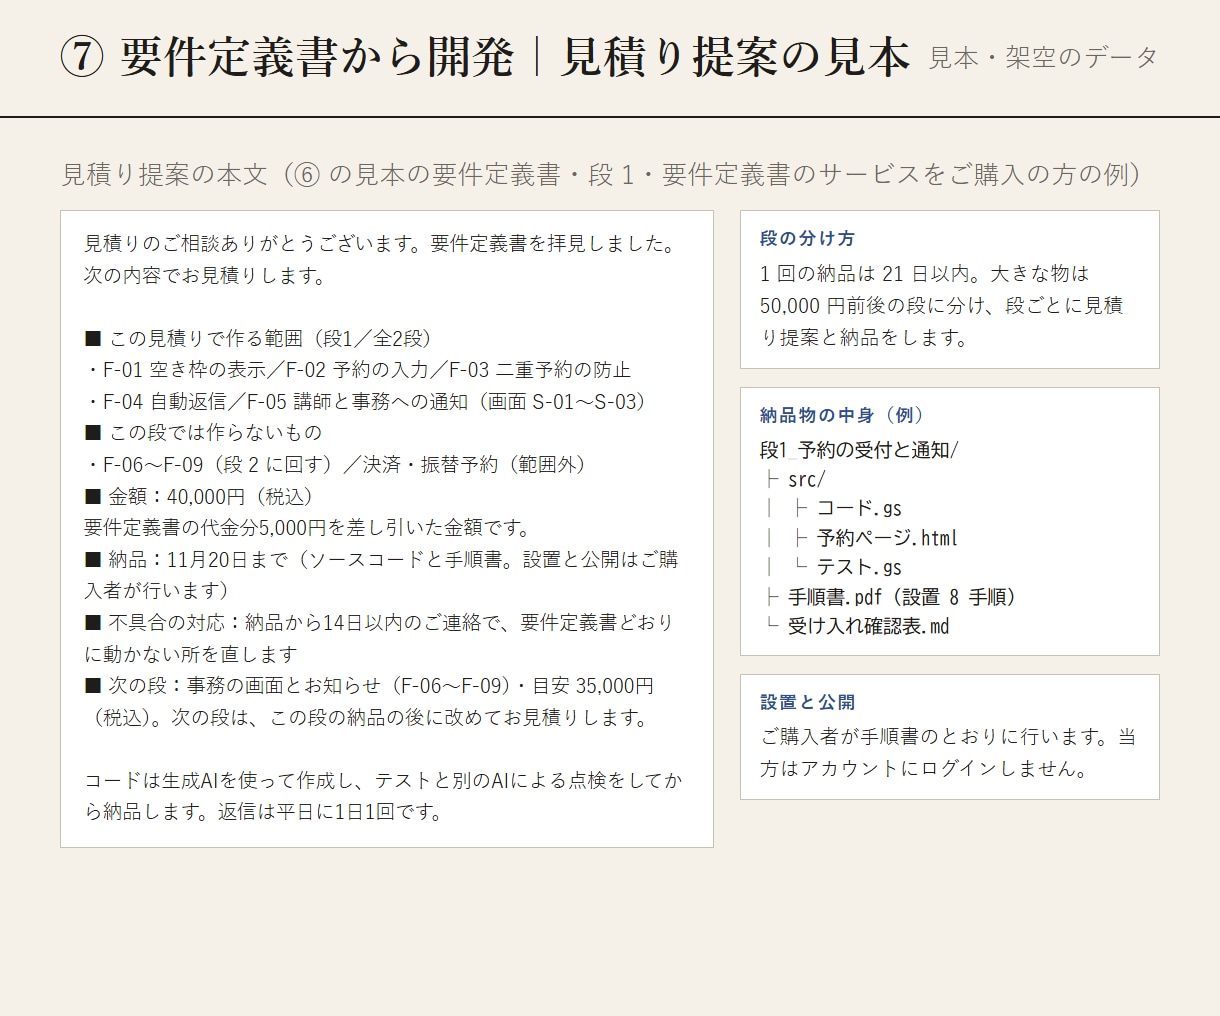This screenshot has width=1220, height=1016.
Task: Click the '見本・架空のデータ' subtitle
Action: pos(1043,58)
